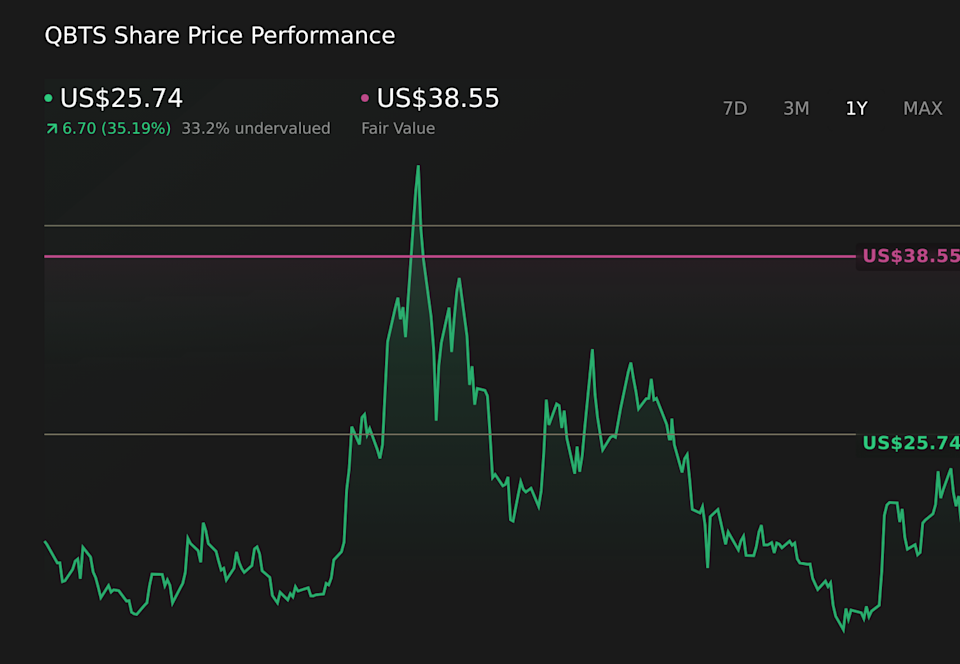The width and height of the screenshot is (960, 664).
Task: Click the highest peak of the price line
Action: pyautogui.click(x=418, y=166)
